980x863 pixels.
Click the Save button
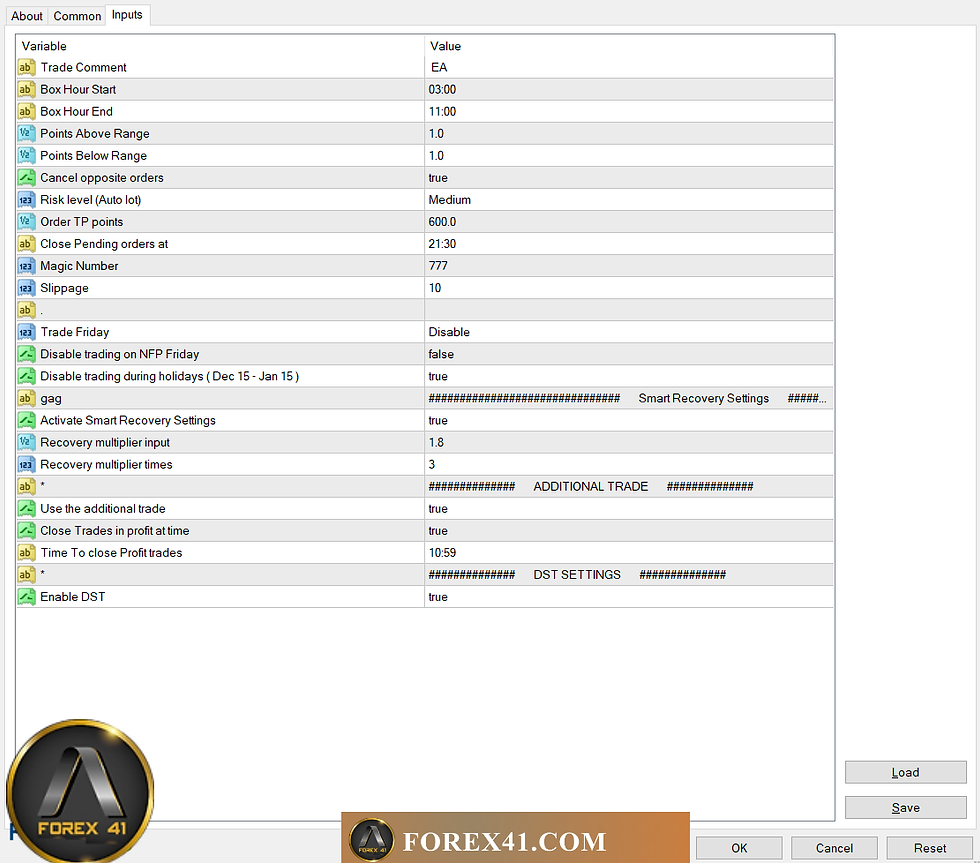pyautogui.click(x=905, y=807)
